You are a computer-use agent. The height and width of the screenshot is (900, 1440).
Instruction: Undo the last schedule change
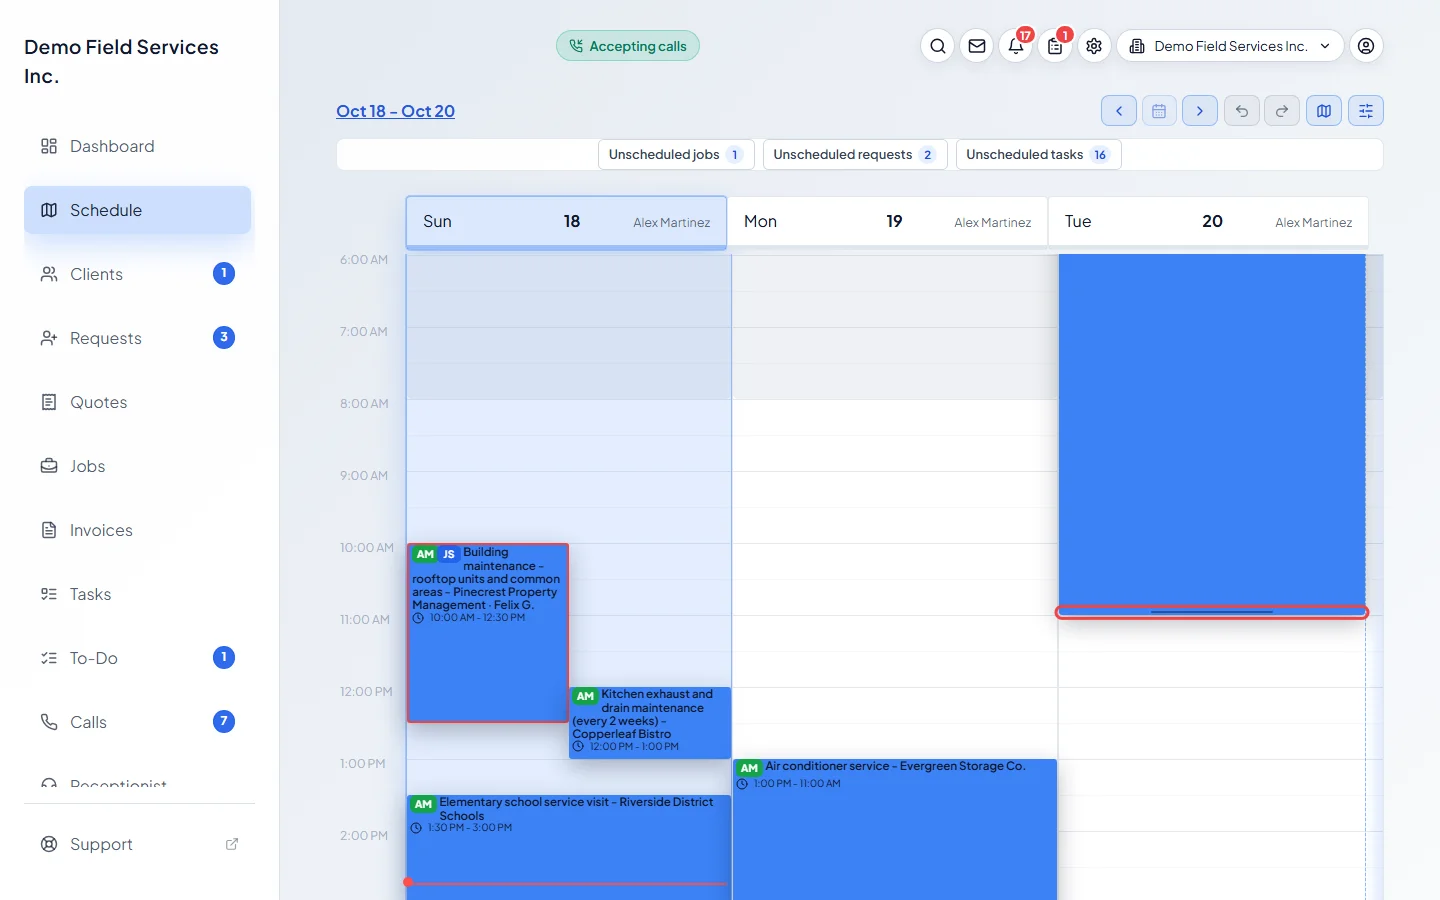pyautogui.click(x=1241, y=111)
